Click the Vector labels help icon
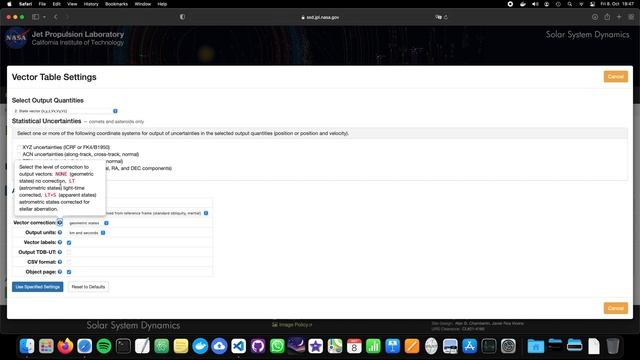The height and width of the screenshot is (360, 640). (x=60, y=242)
